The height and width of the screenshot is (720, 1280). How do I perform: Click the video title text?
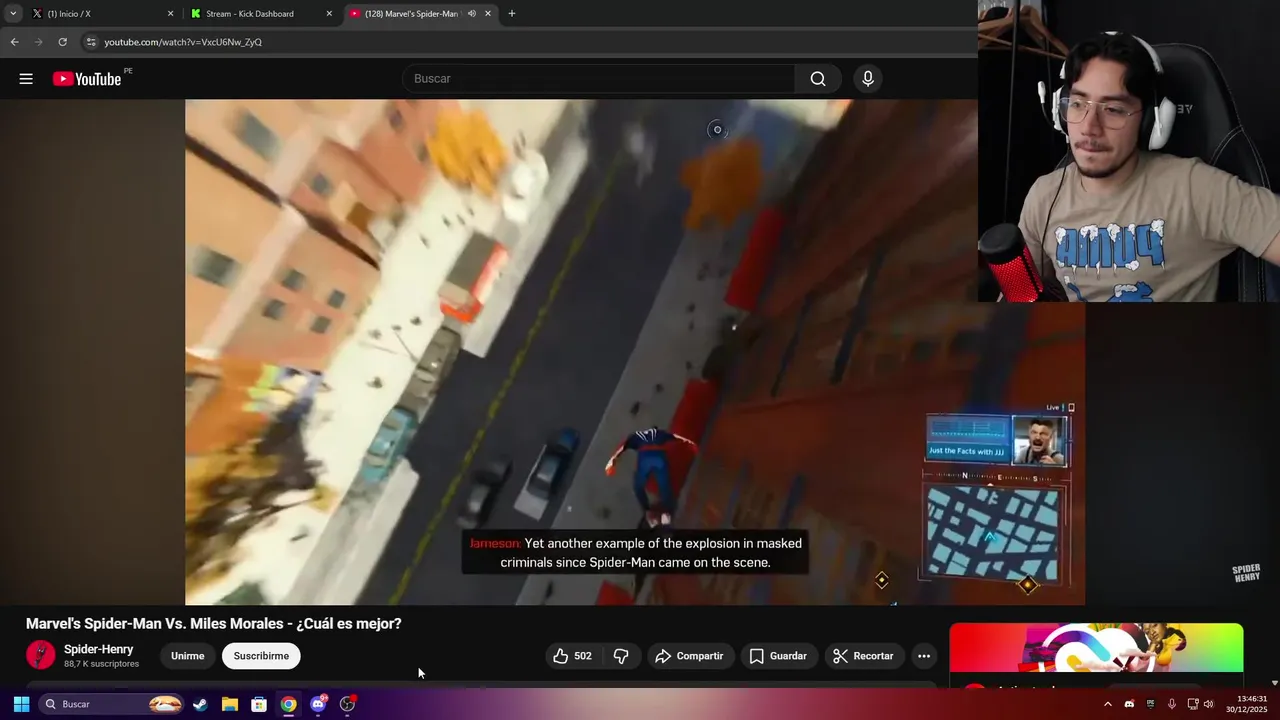pos(214,623)
